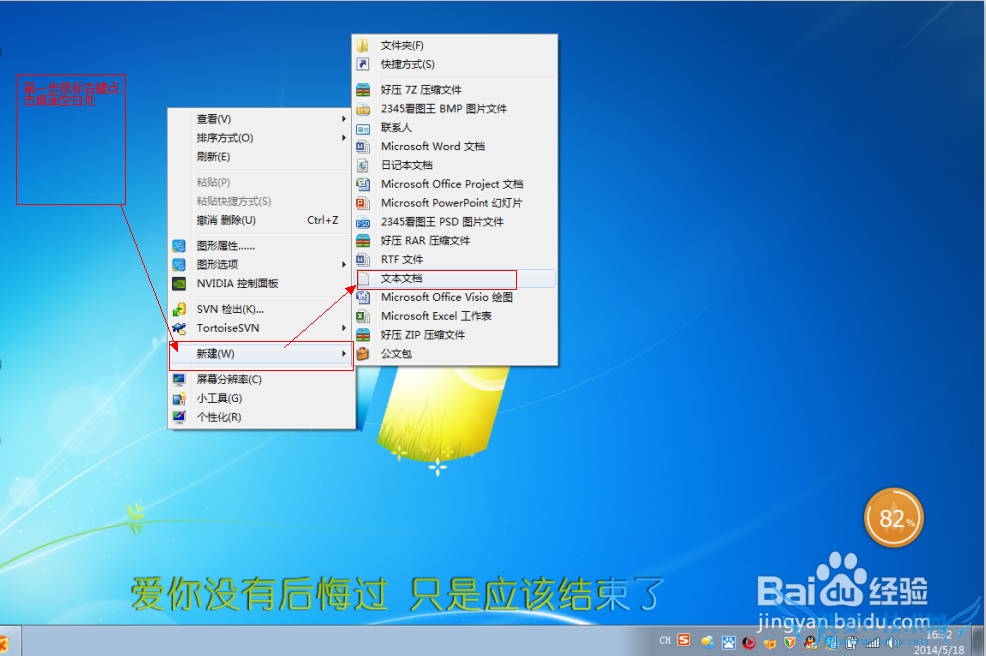Image resolution: width=986 pixels, height=656 pixels.
Task: Click the briefcase icon beside 公文包
Action: [x=363, y=353]
